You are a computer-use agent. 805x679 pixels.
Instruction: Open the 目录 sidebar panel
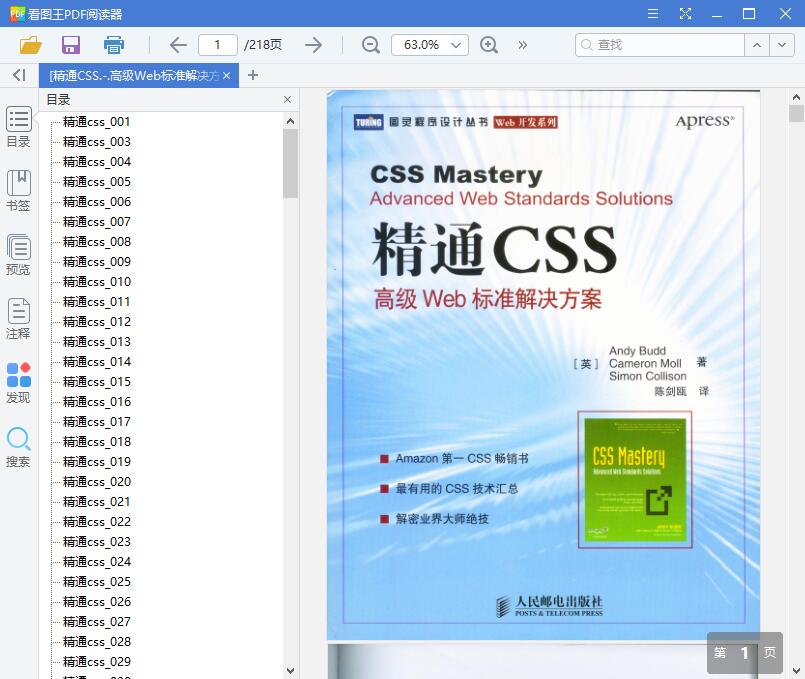coord(18,127)
